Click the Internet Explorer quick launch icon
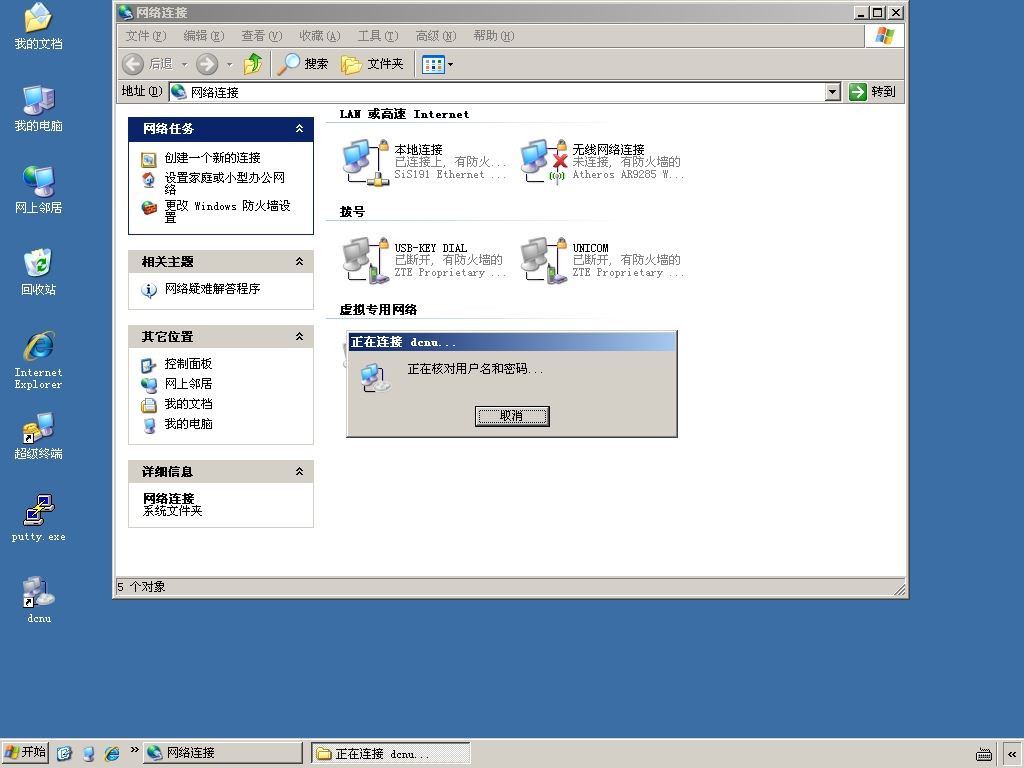Image resolution: width=1024 pixels, height=768 pixels. (x=112, y=753)
